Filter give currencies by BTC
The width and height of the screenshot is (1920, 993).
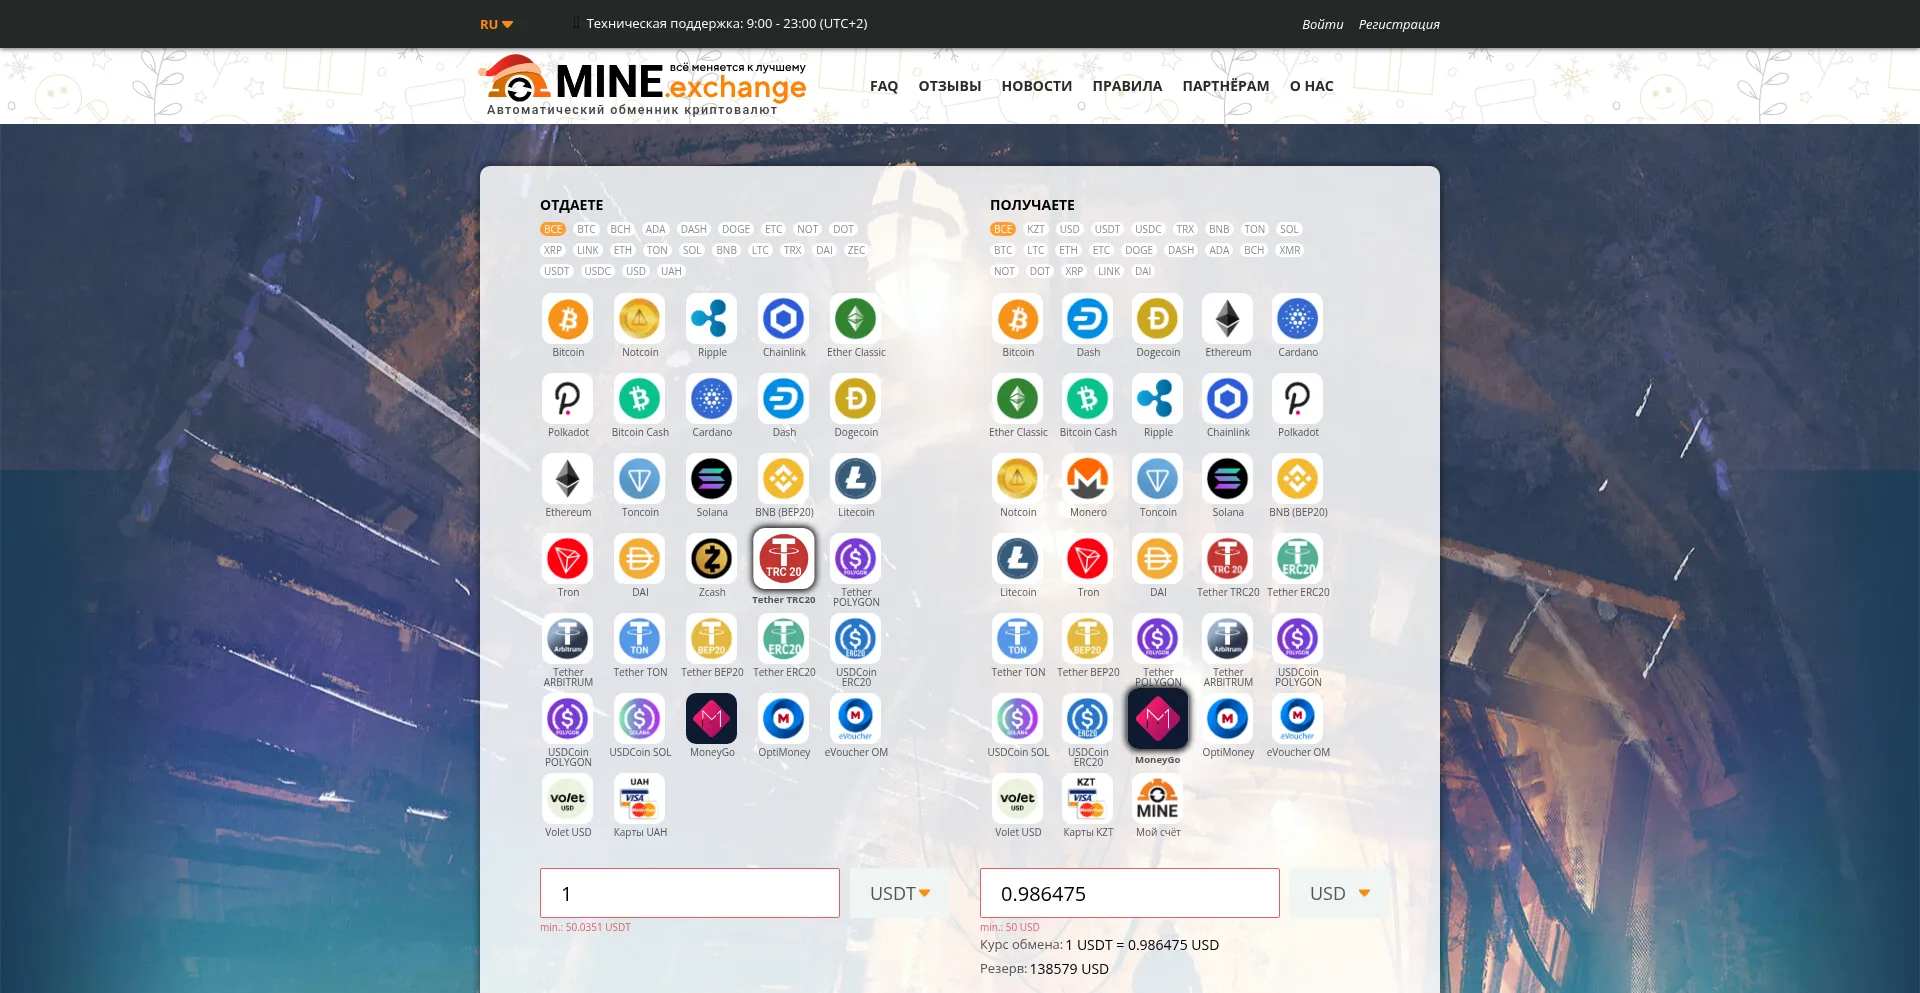tap(586, 229)
